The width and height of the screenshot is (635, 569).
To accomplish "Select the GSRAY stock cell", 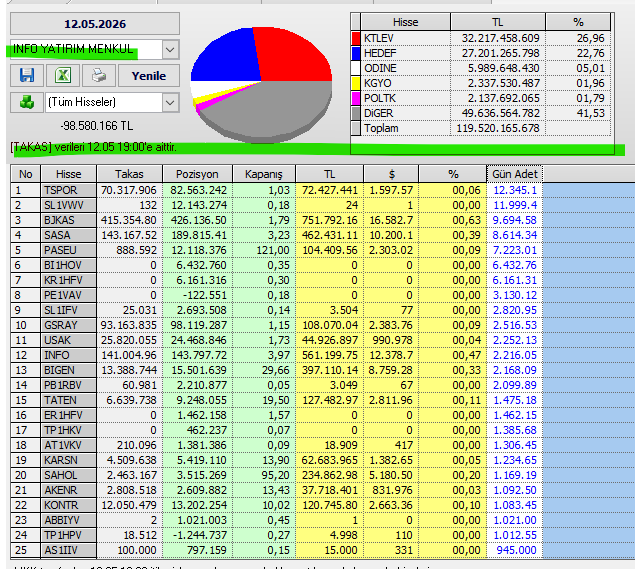I will click(68, 325).
